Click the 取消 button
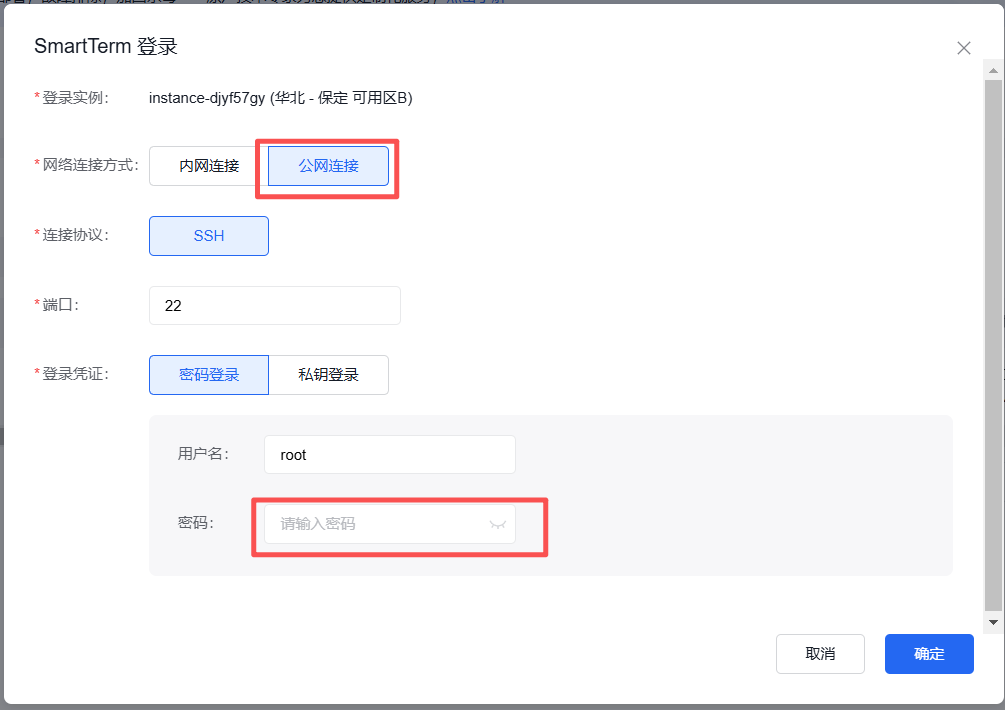 (x=820, y=654)
